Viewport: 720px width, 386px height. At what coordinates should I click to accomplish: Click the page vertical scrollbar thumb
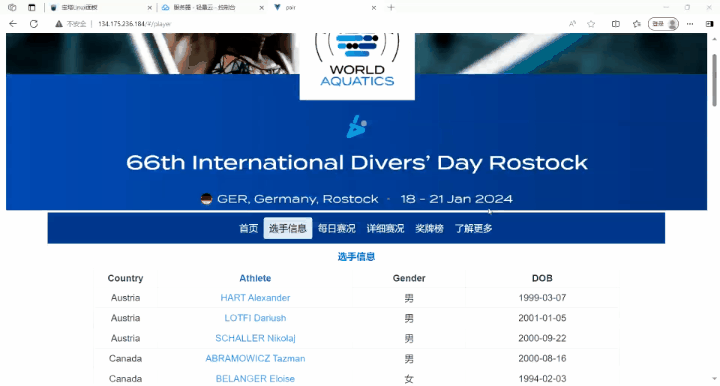(x=714, y=80)
